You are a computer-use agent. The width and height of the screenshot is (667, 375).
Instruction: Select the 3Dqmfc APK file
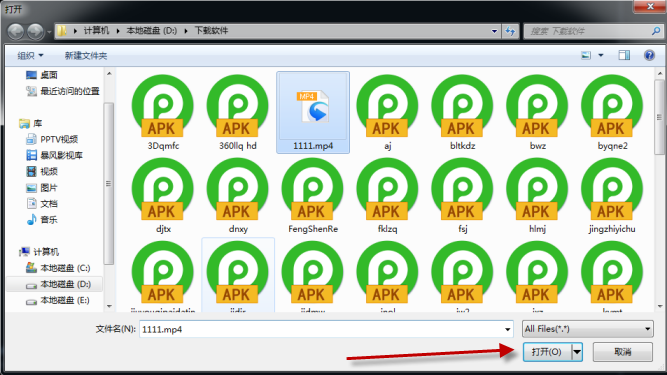[163, 112]
